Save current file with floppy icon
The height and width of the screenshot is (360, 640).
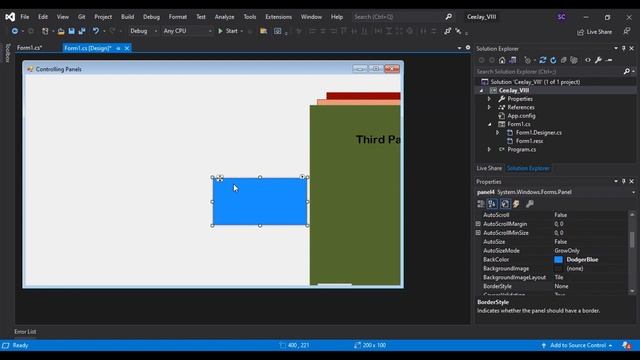71,31
